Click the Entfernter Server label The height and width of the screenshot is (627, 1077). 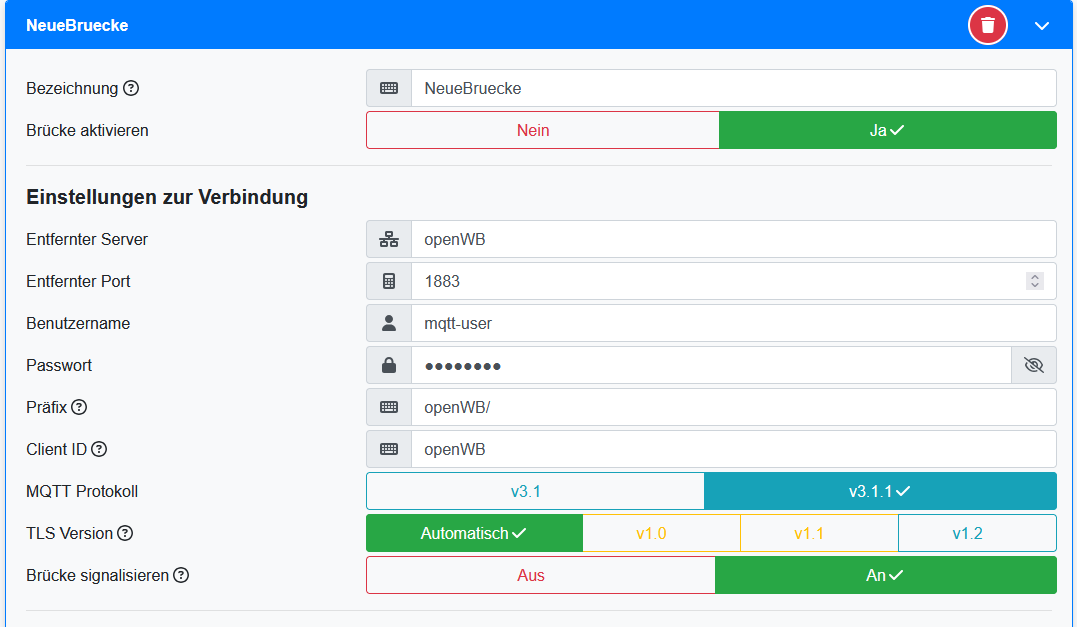(87, 239)
